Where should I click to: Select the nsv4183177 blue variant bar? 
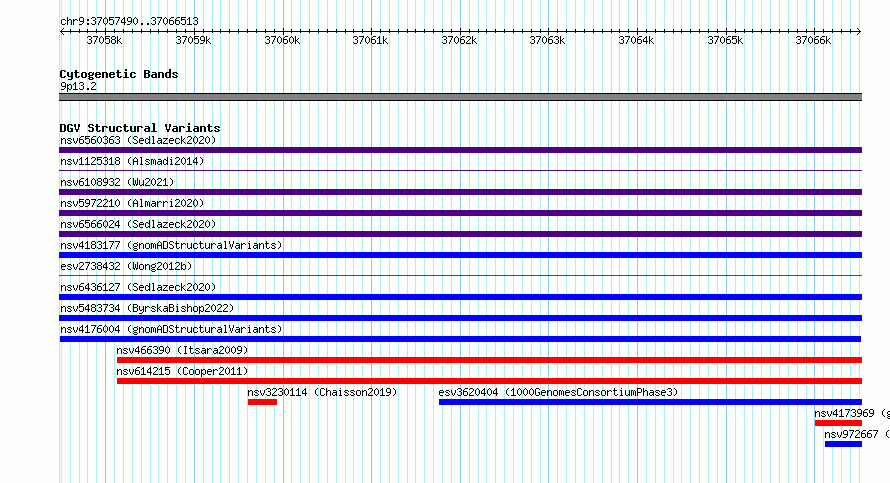[460, 255]
